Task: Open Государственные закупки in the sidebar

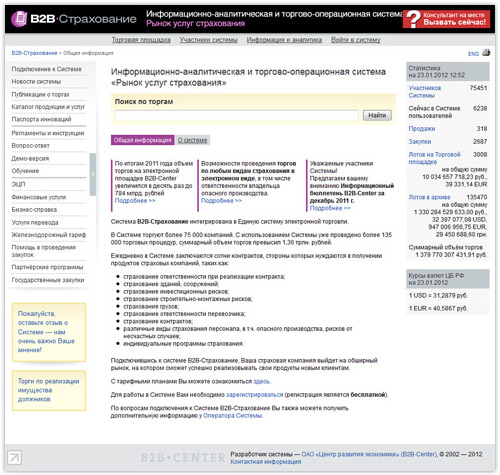Action: coord(48,280)
